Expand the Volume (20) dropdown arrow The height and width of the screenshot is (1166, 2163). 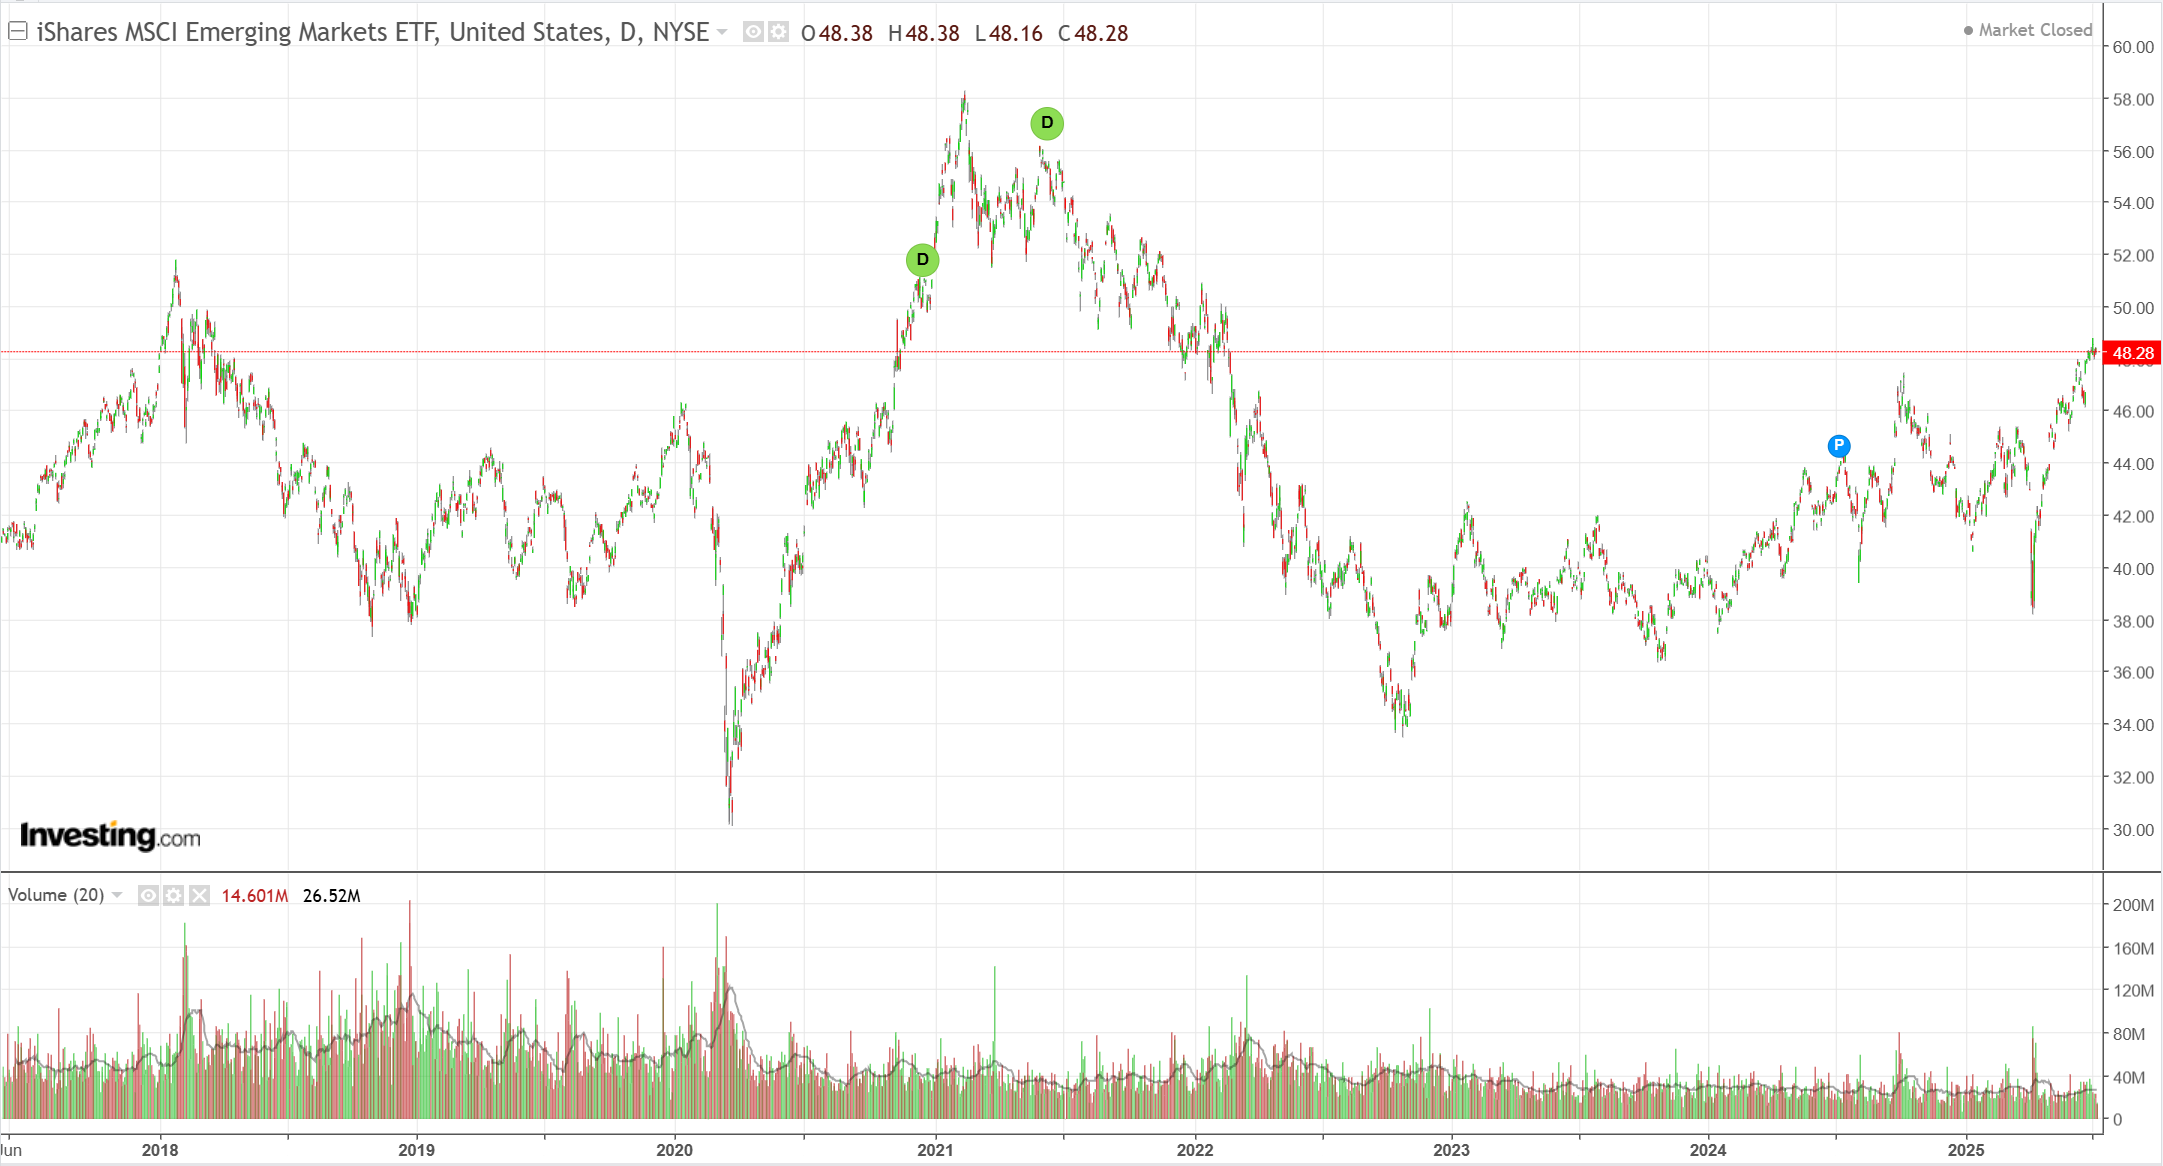[x=117, y=895]
